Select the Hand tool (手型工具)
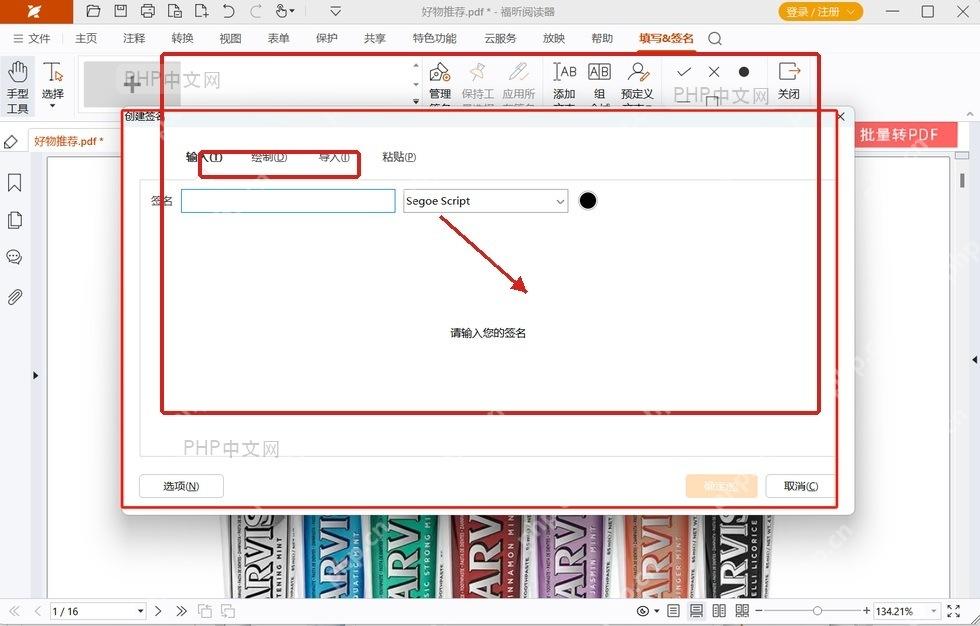This screenshot has width=980, height=626. point(18,87)
